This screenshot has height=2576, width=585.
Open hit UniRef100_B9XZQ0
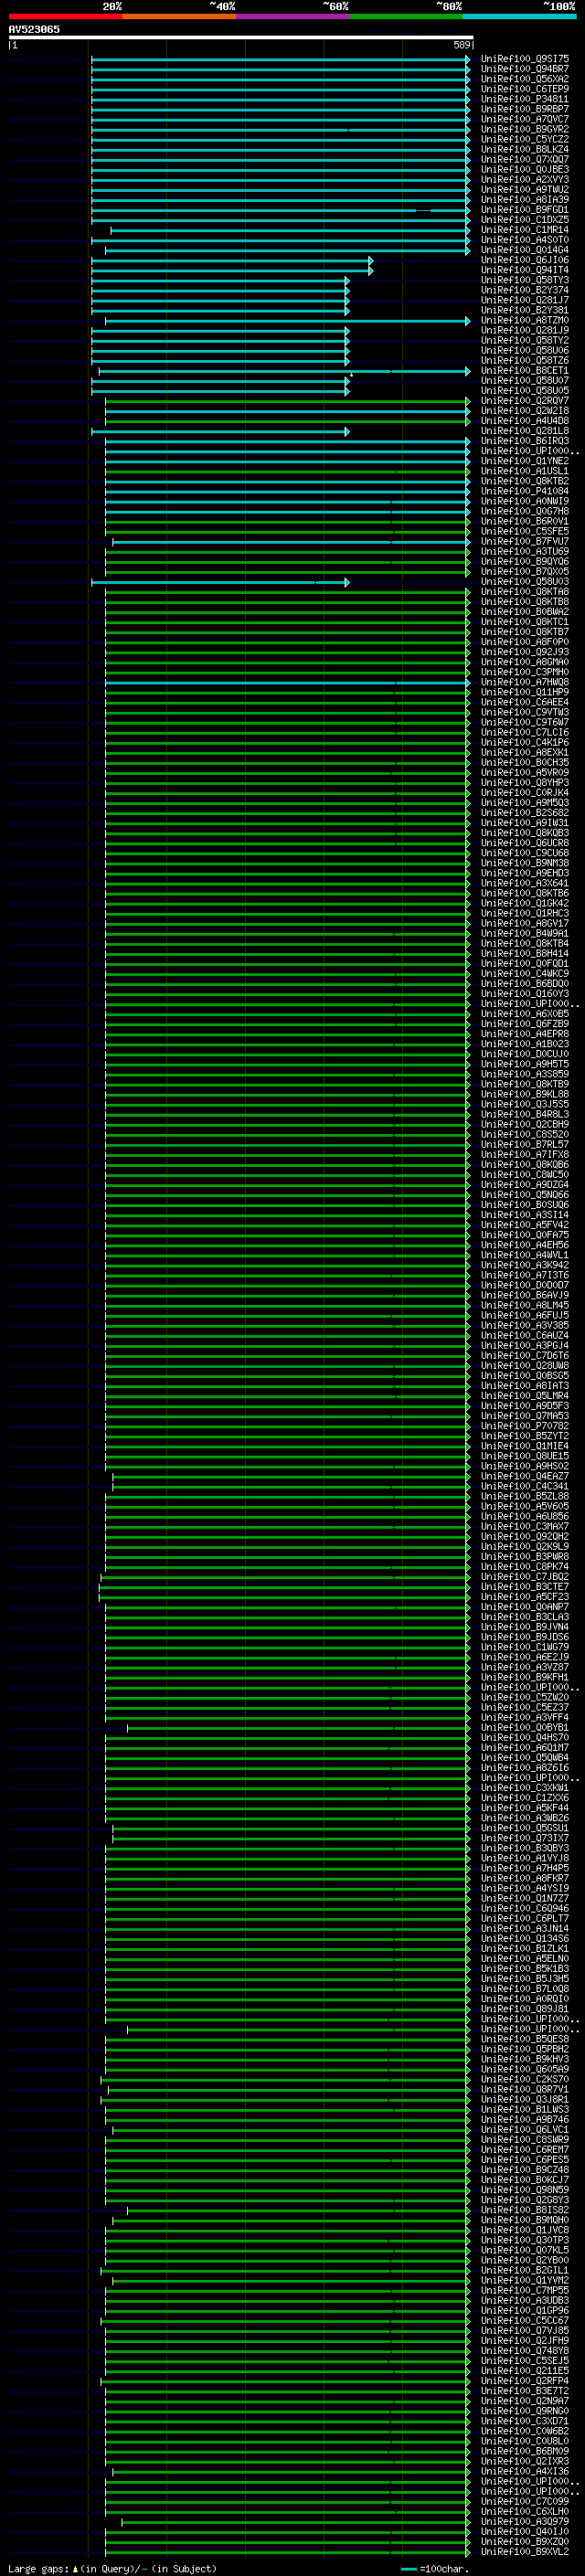[x=525, y=2541]
